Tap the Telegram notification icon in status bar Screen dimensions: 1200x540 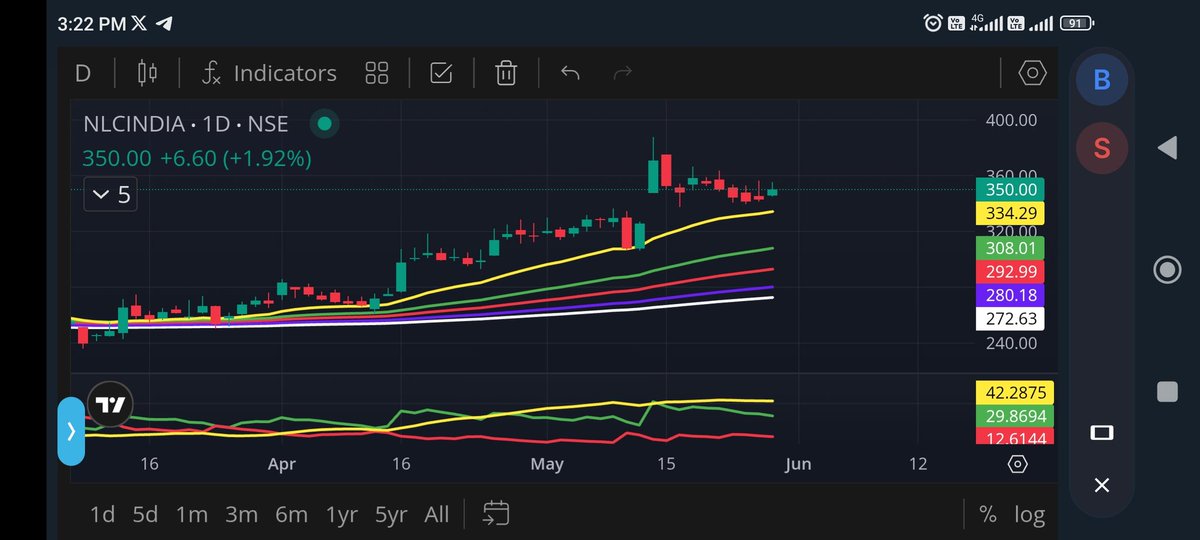coord(164,22)
